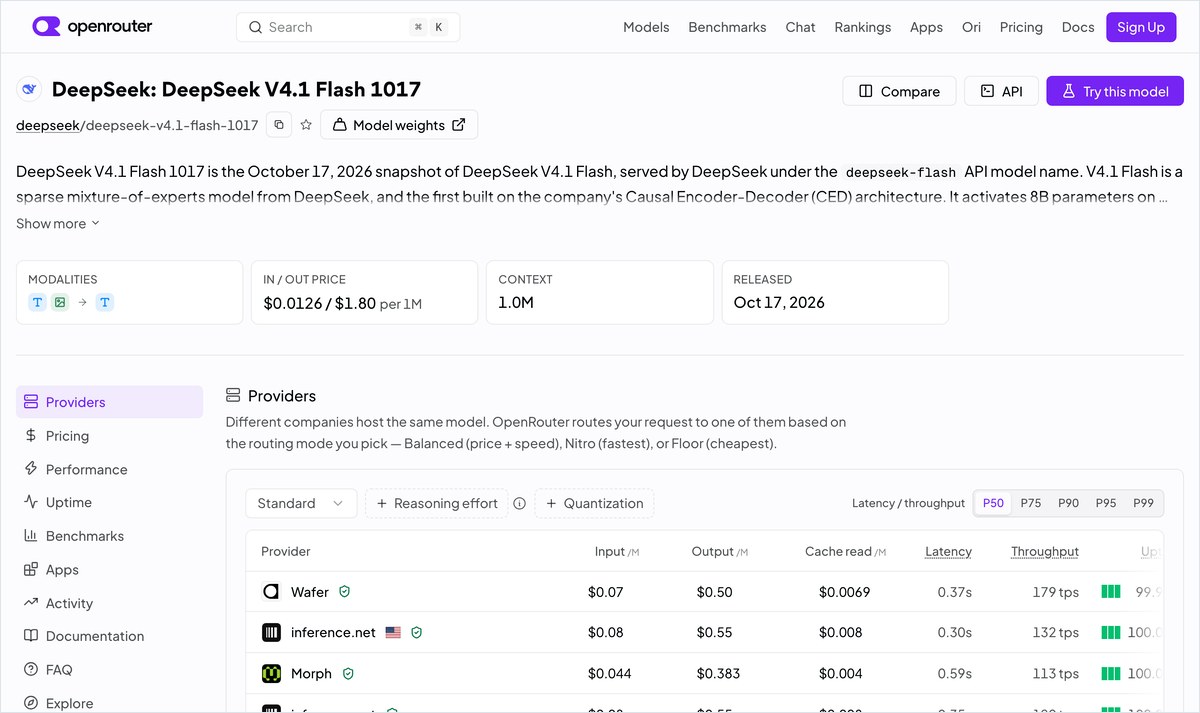This screenshot has width=1200, height=713.
Task: Click the verified shield next to Wafer
Action: [345, 592]
